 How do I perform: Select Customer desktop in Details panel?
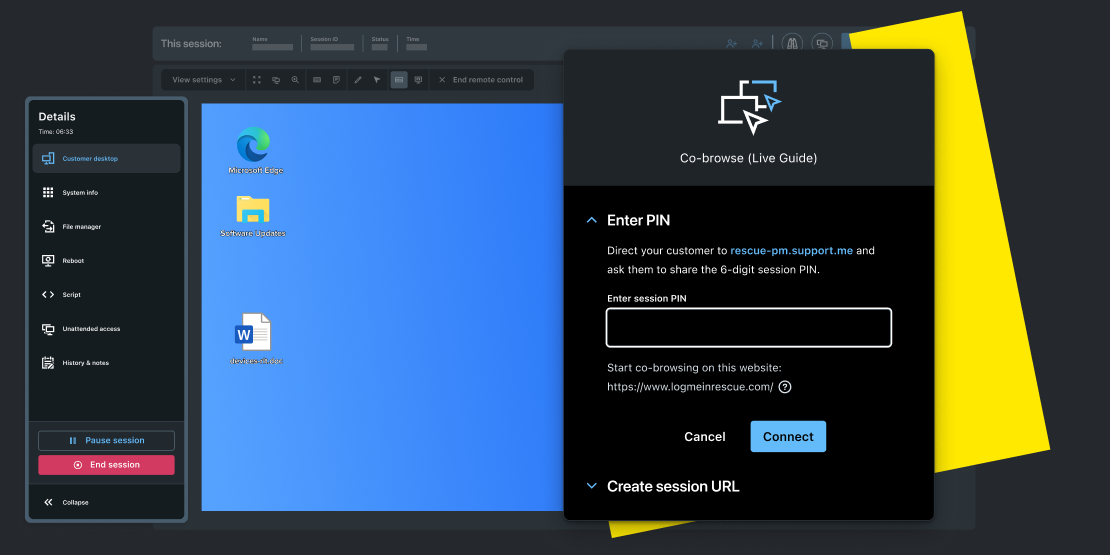(106, 159)
